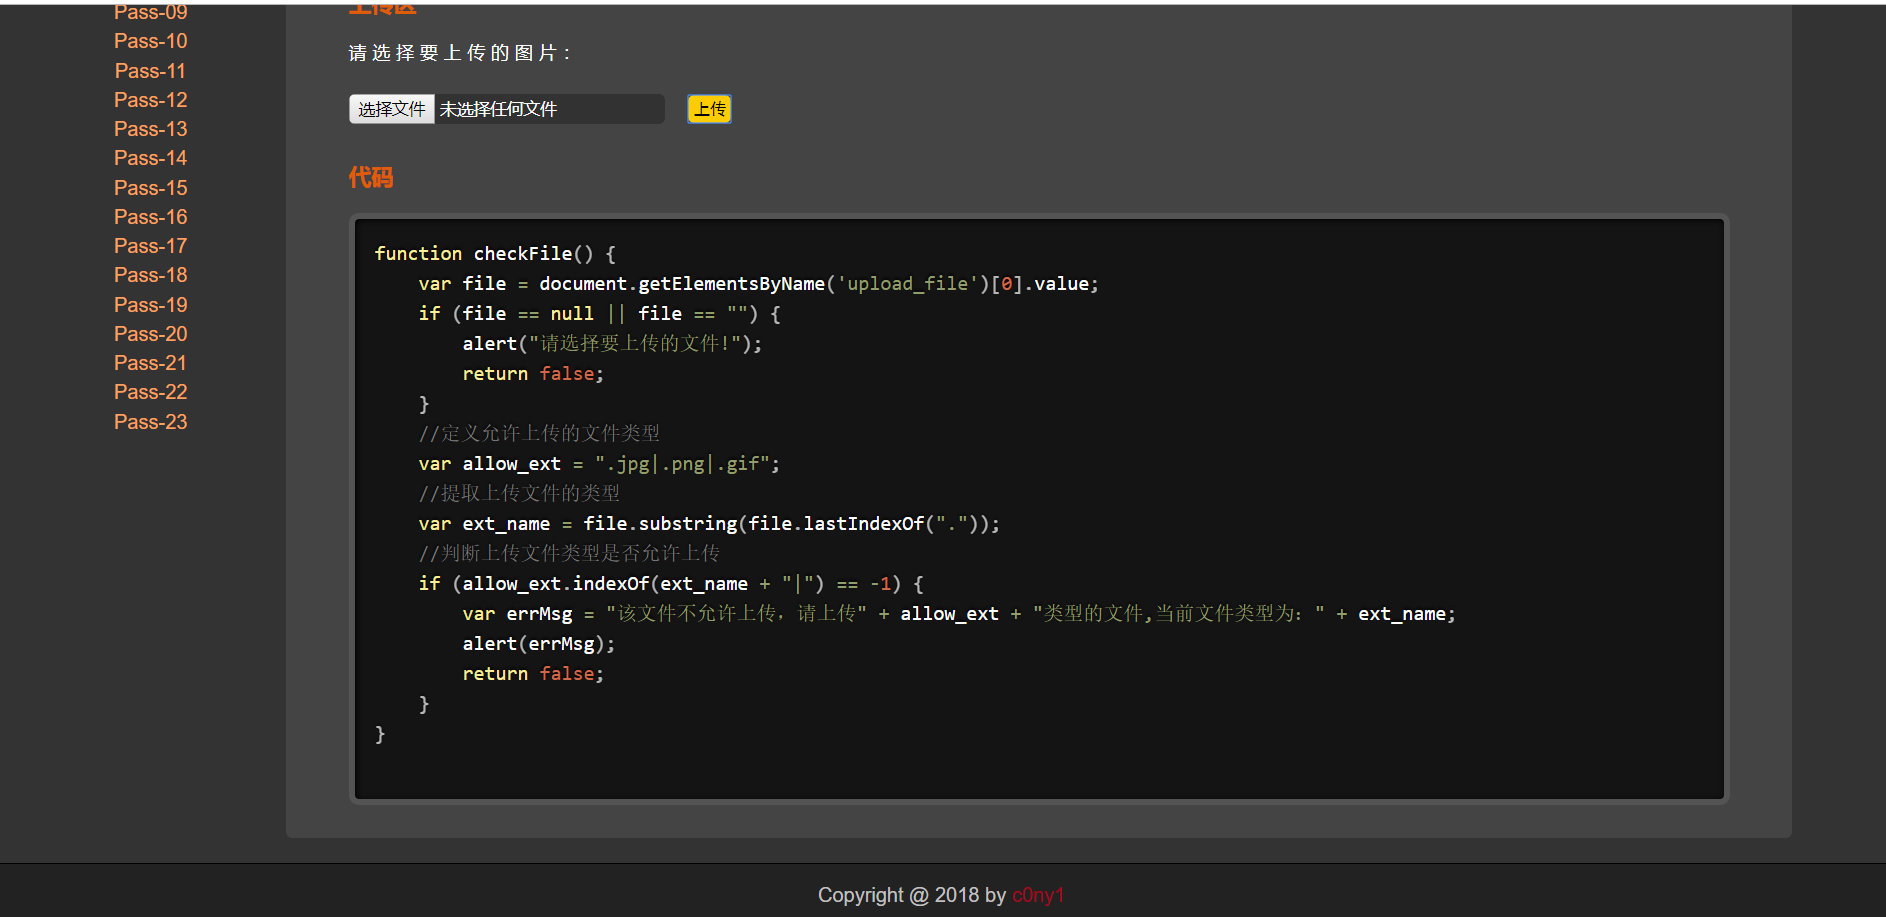This screenshot has height=917, width=1886.
Task: Click the yellow 上传 upload button
Action: 710,109
